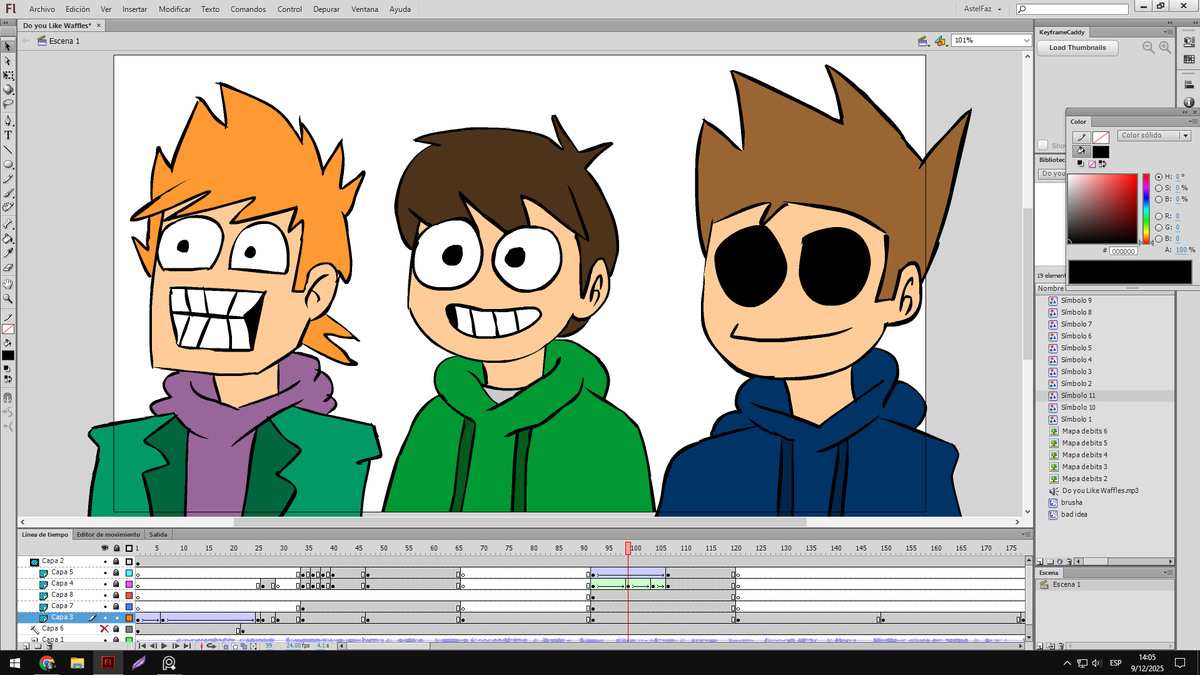The width and height of the screenshot is (1200, 675).
Task: Select the Text tool
Action: 9,135
